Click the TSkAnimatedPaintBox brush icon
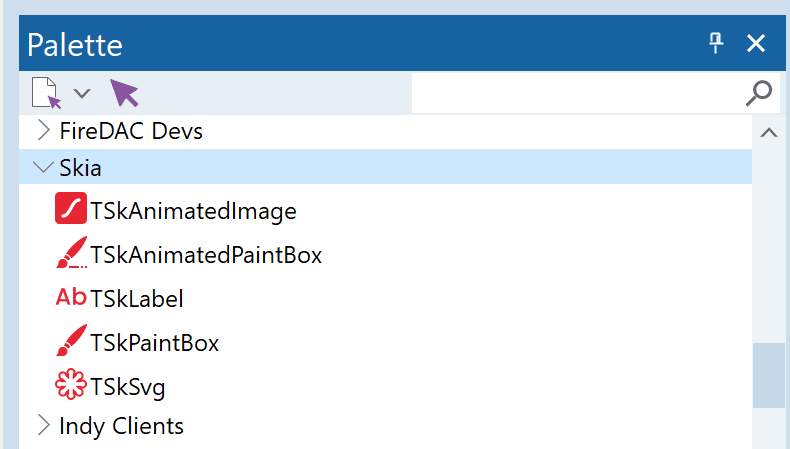 [x=71, y=252]
